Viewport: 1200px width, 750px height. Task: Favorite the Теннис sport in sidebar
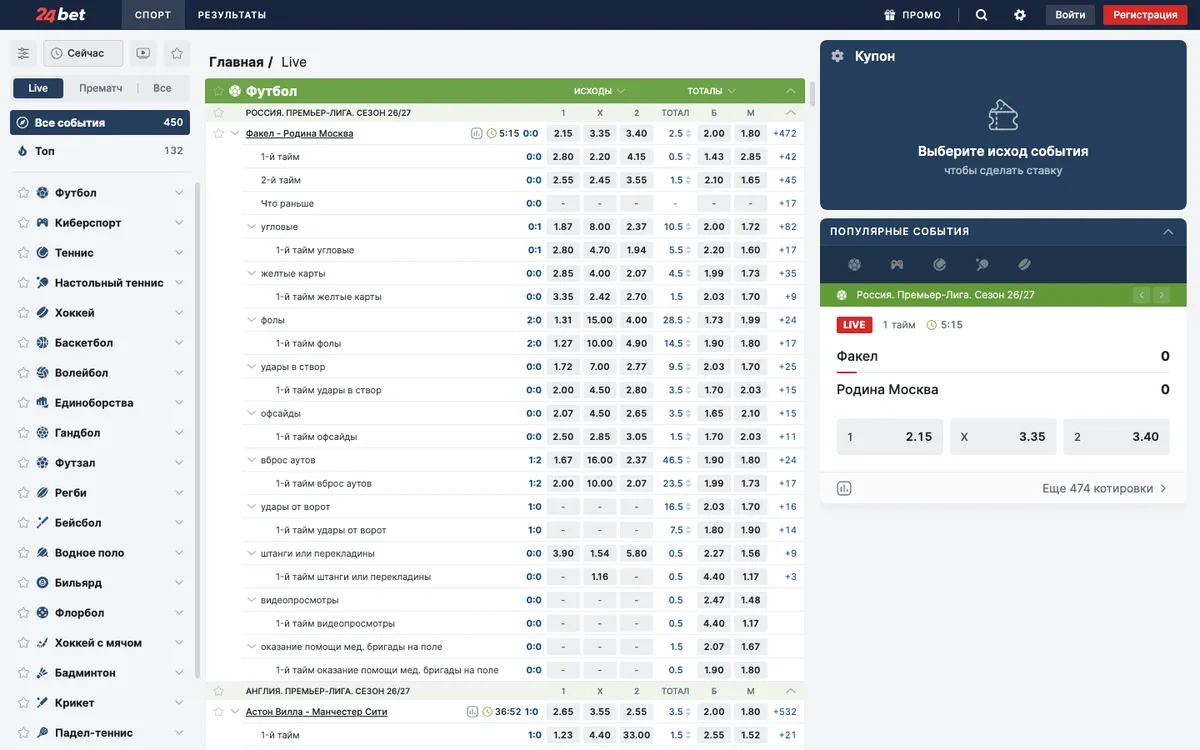pos(24,253)
